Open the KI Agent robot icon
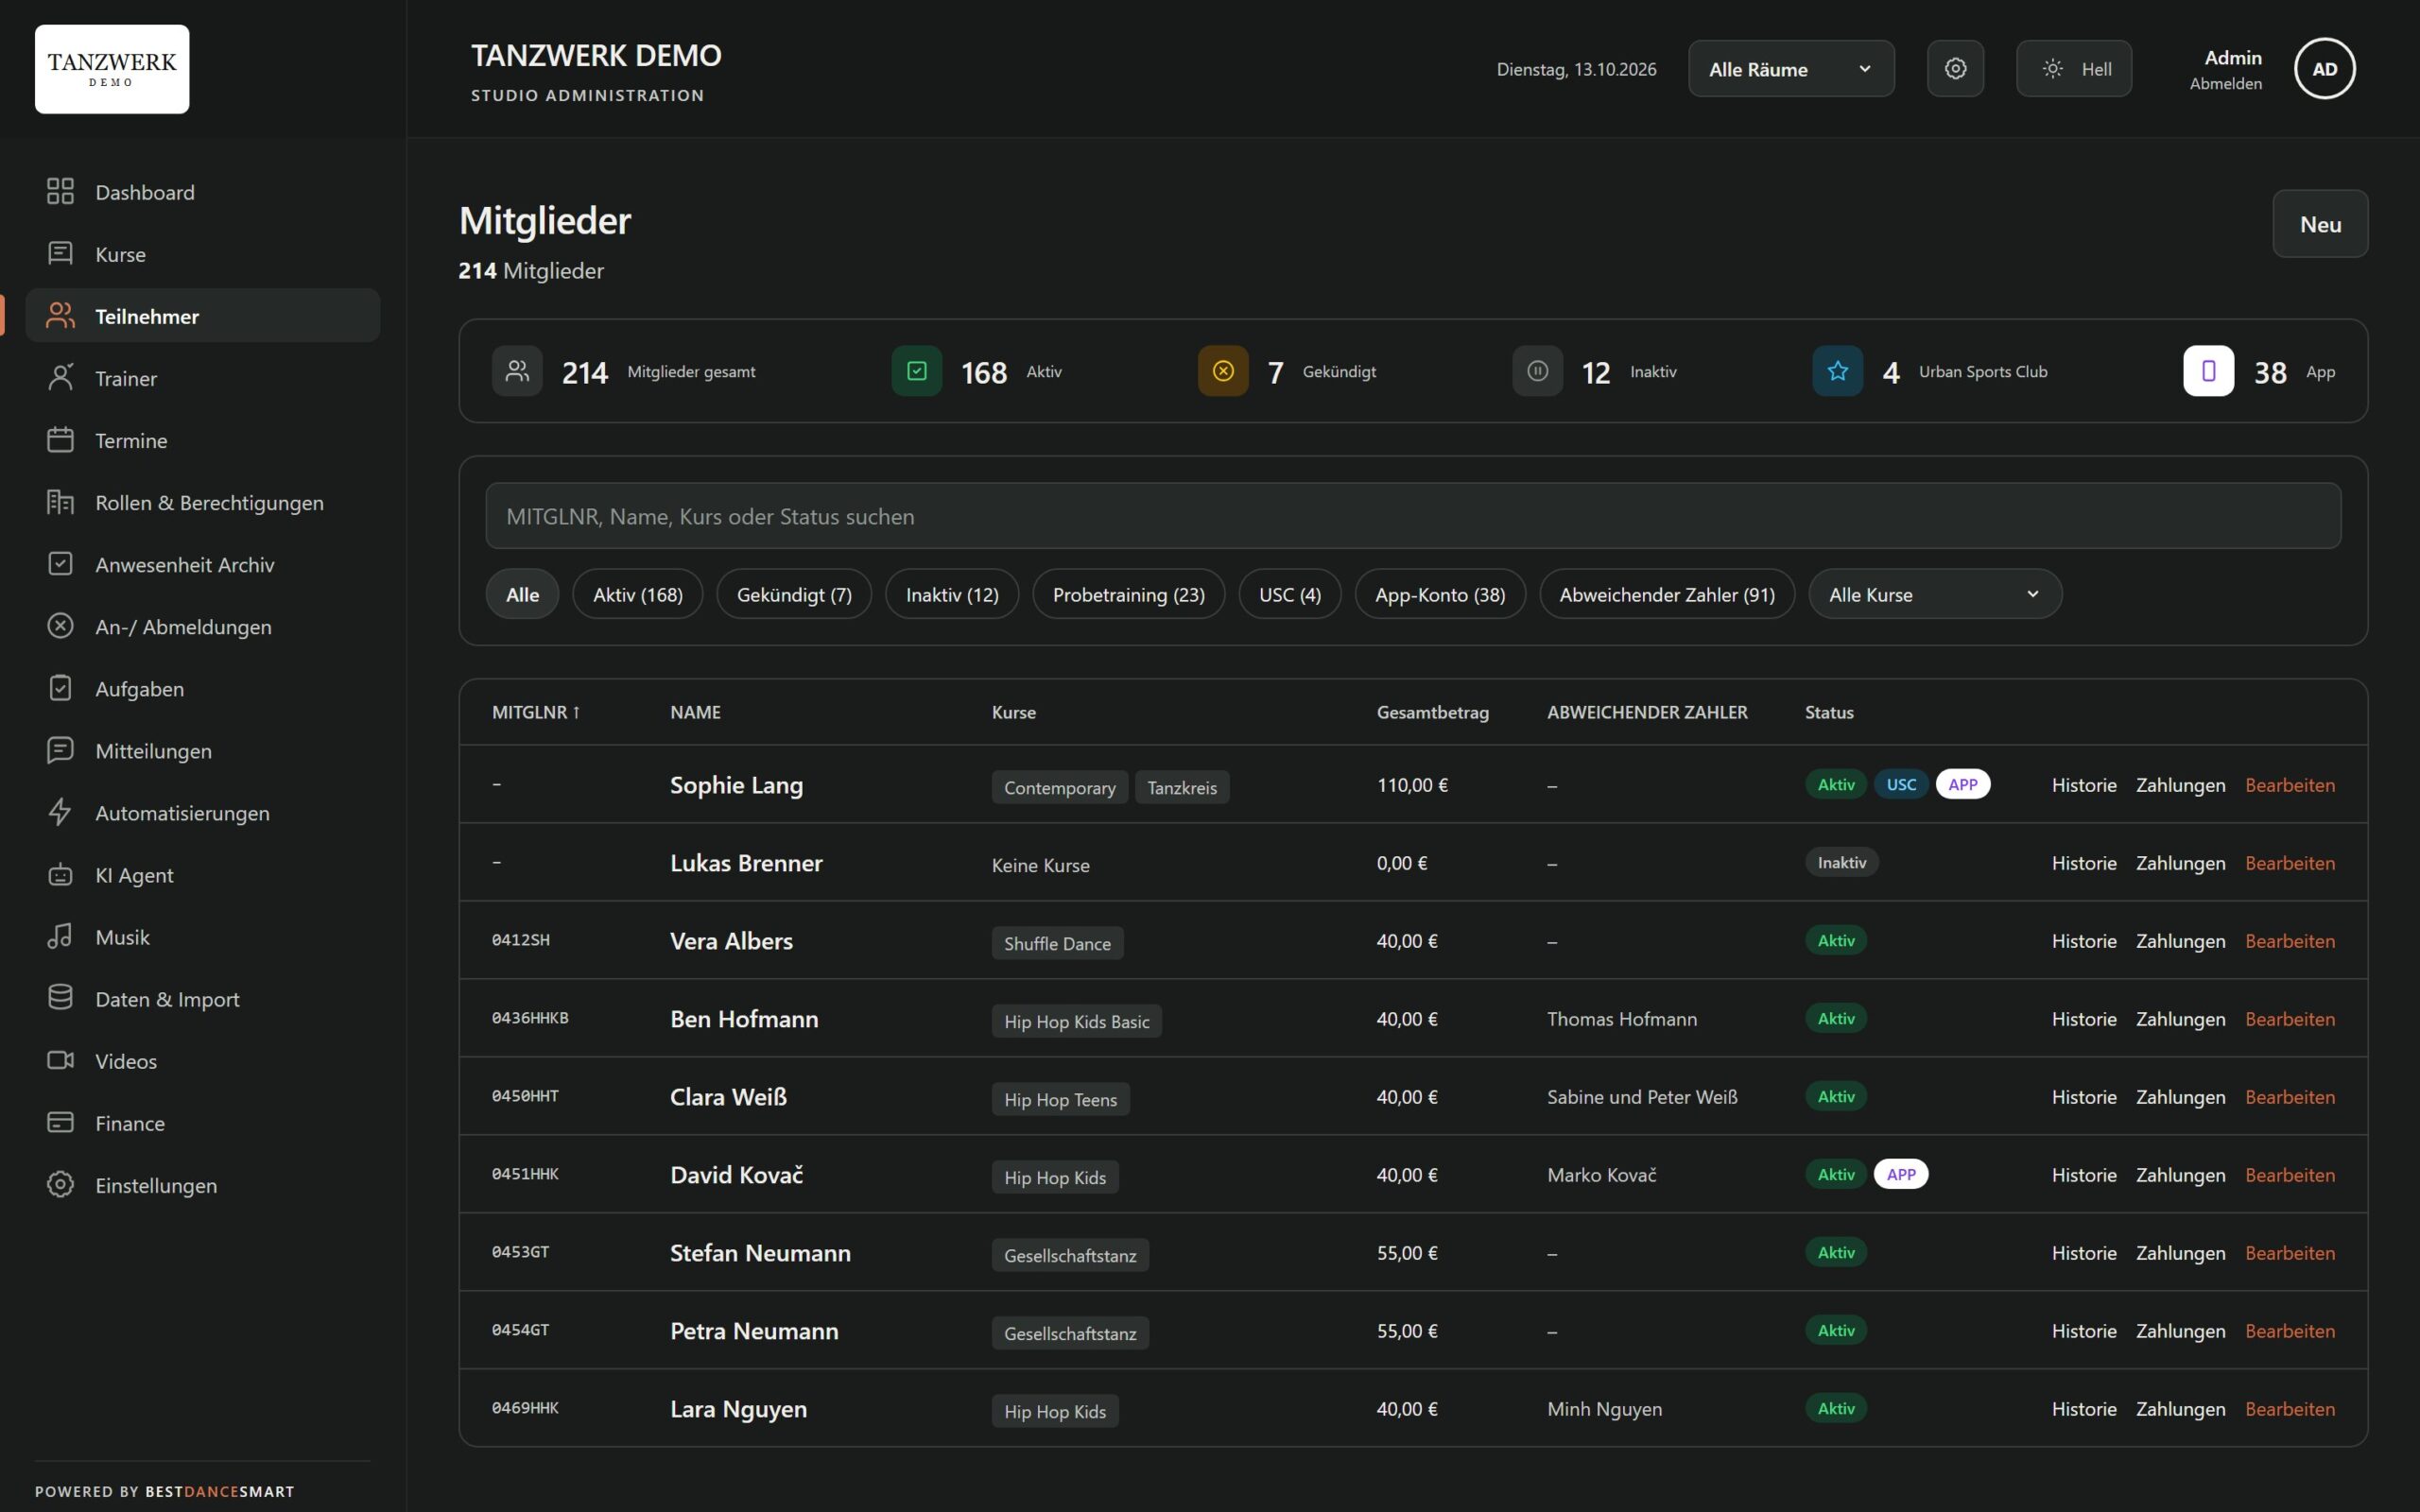Screen dimensions: 2420x1512 click(x=60, y=873)
